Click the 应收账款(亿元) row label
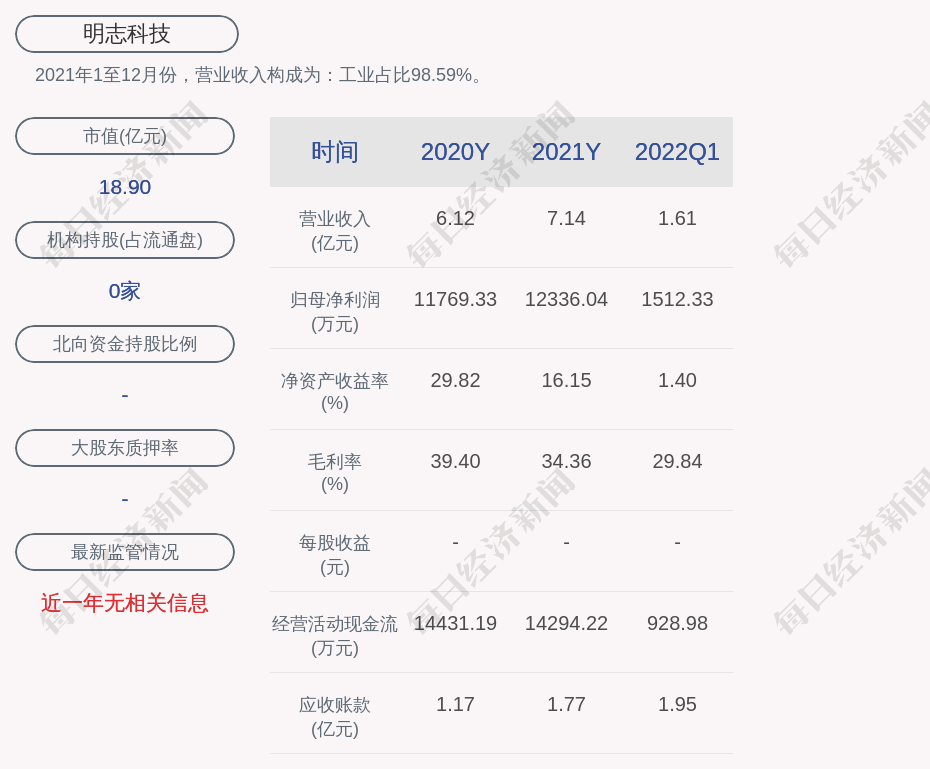The image size is (930, 769). click(x=335, y=717)
